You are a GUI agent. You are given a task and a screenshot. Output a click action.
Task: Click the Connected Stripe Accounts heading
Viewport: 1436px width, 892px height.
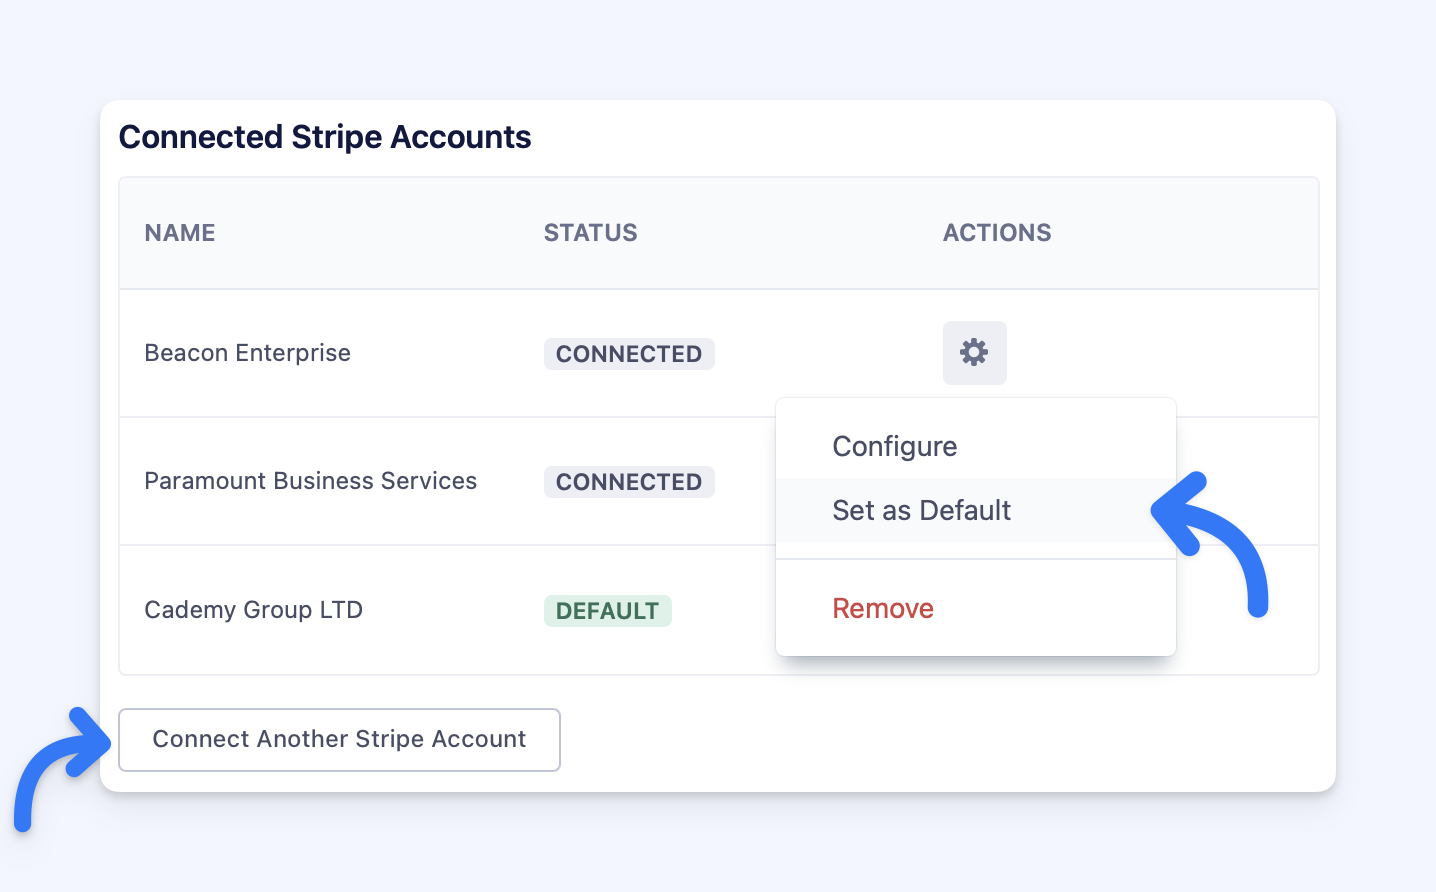click(x=325, y=137)
